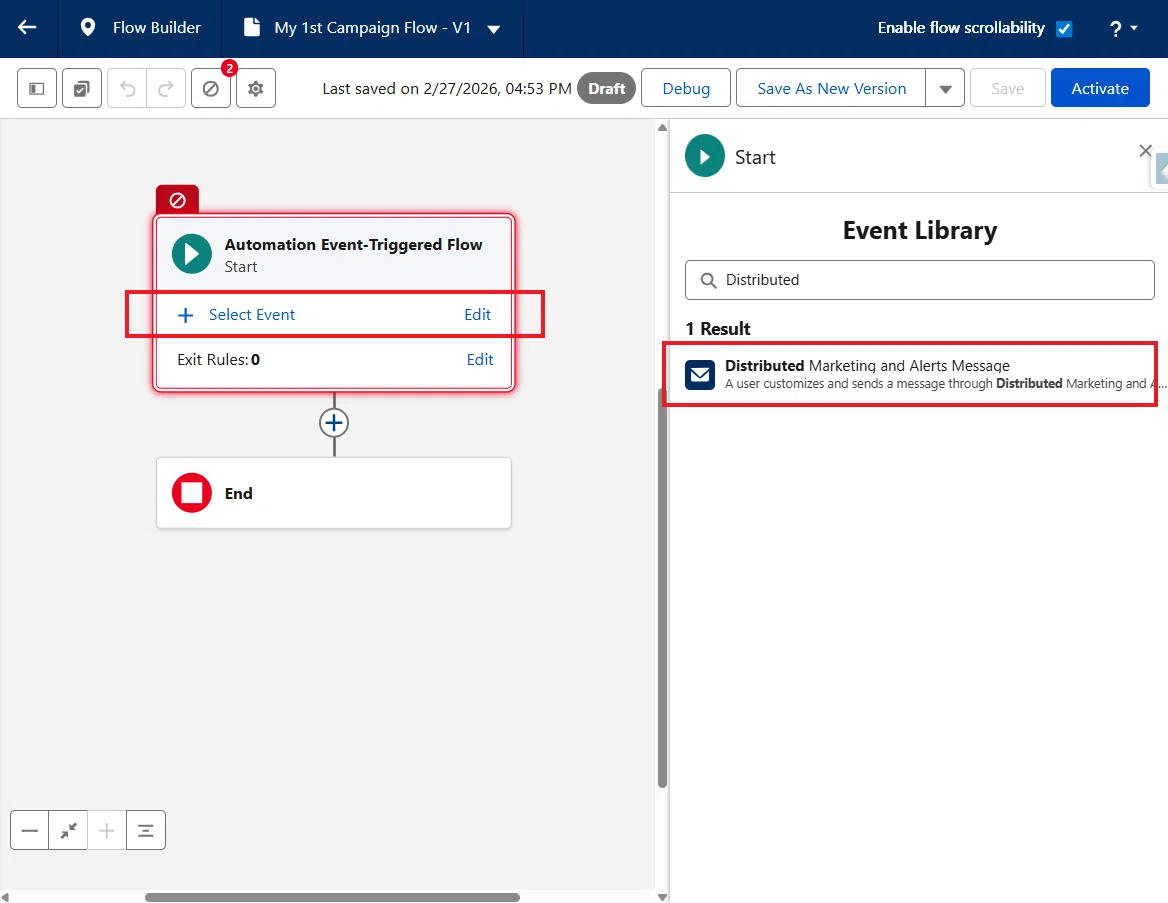Click the Event Library search field

[x=919, y=280]
